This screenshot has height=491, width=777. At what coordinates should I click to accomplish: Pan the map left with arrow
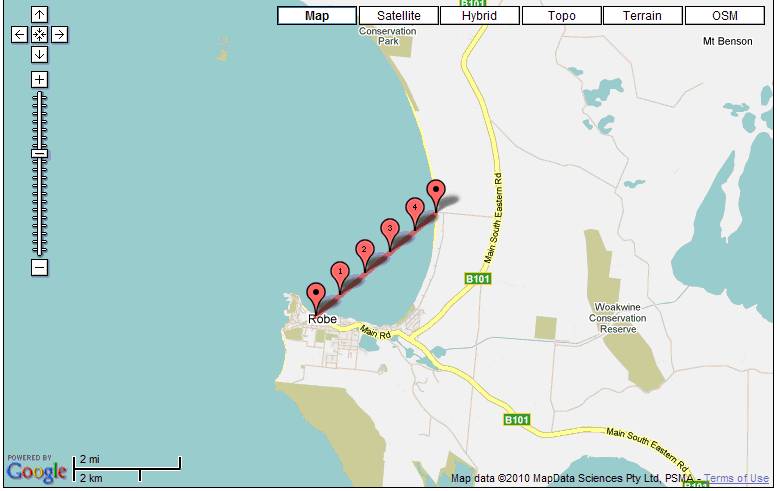click(19, 35)
